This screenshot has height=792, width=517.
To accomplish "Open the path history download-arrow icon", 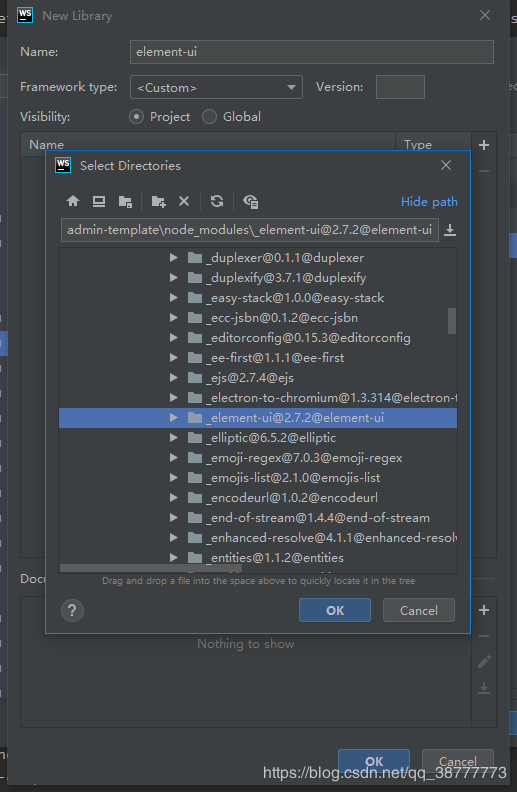I will [450, 230].
